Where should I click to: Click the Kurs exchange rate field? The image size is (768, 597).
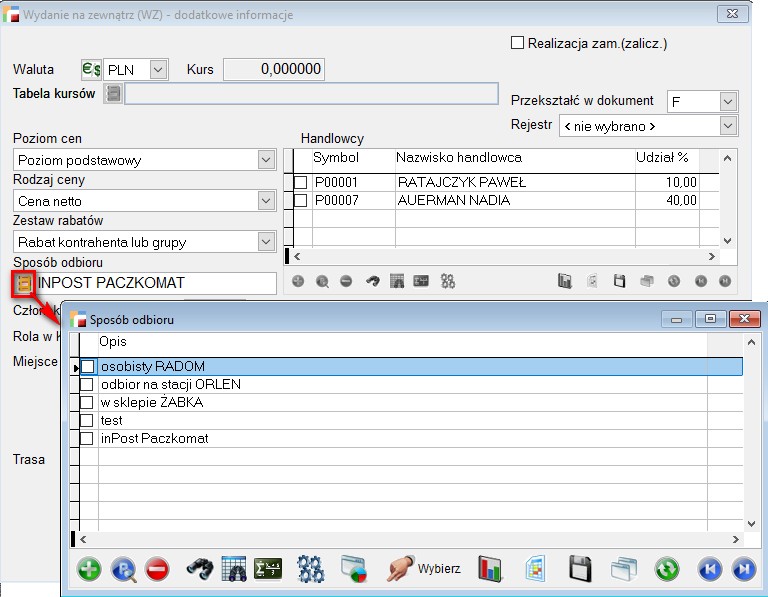click(x=273, y=69)
